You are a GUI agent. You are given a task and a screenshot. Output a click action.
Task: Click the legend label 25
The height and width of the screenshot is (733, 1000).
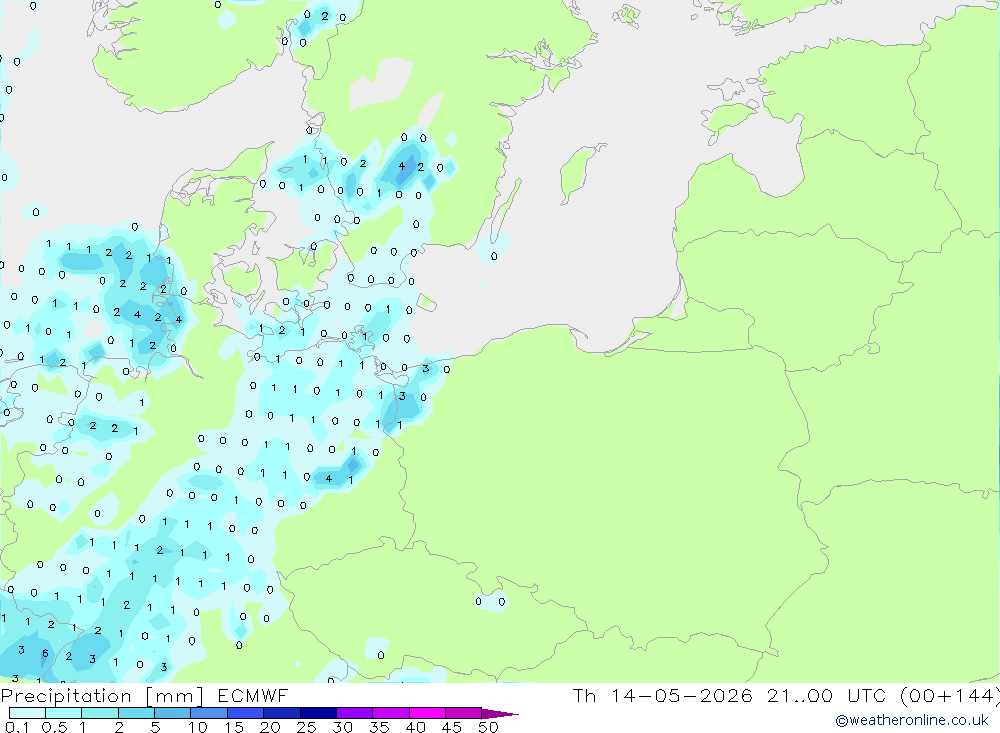coord(307,727)
